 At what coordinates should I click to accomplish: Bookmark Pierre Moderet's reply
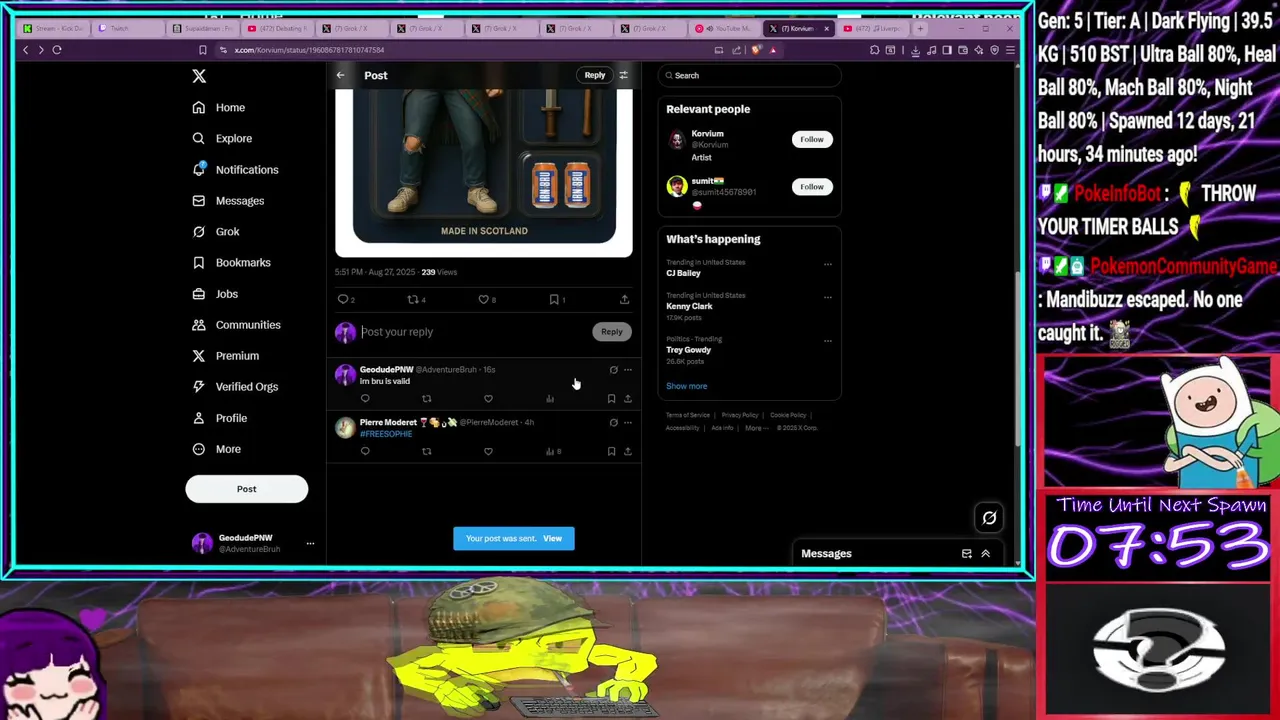point(611,451)
